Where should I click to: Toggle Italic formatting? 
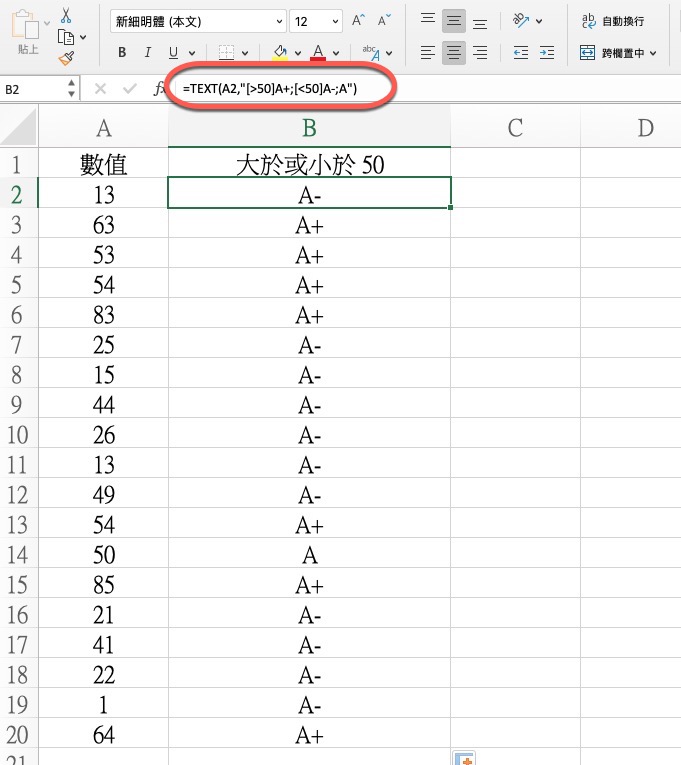pos(147,52)
